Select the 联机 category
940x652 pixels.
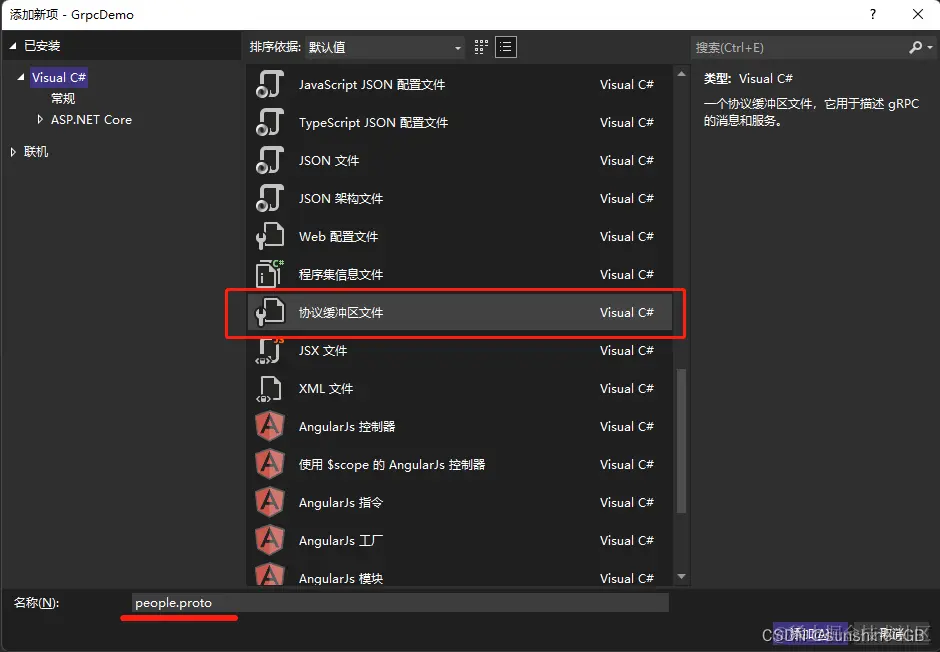click(36, 152)
